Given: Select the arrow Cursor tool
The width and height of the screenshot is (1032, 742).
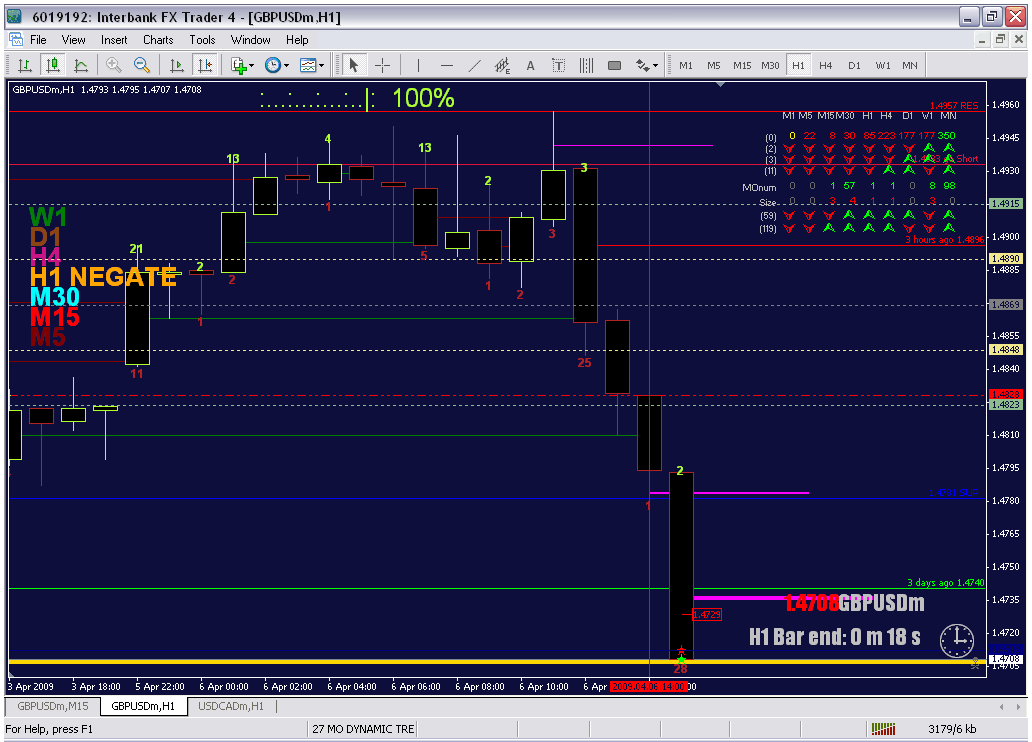Looking at the screenshot, I should click(353, 65).
